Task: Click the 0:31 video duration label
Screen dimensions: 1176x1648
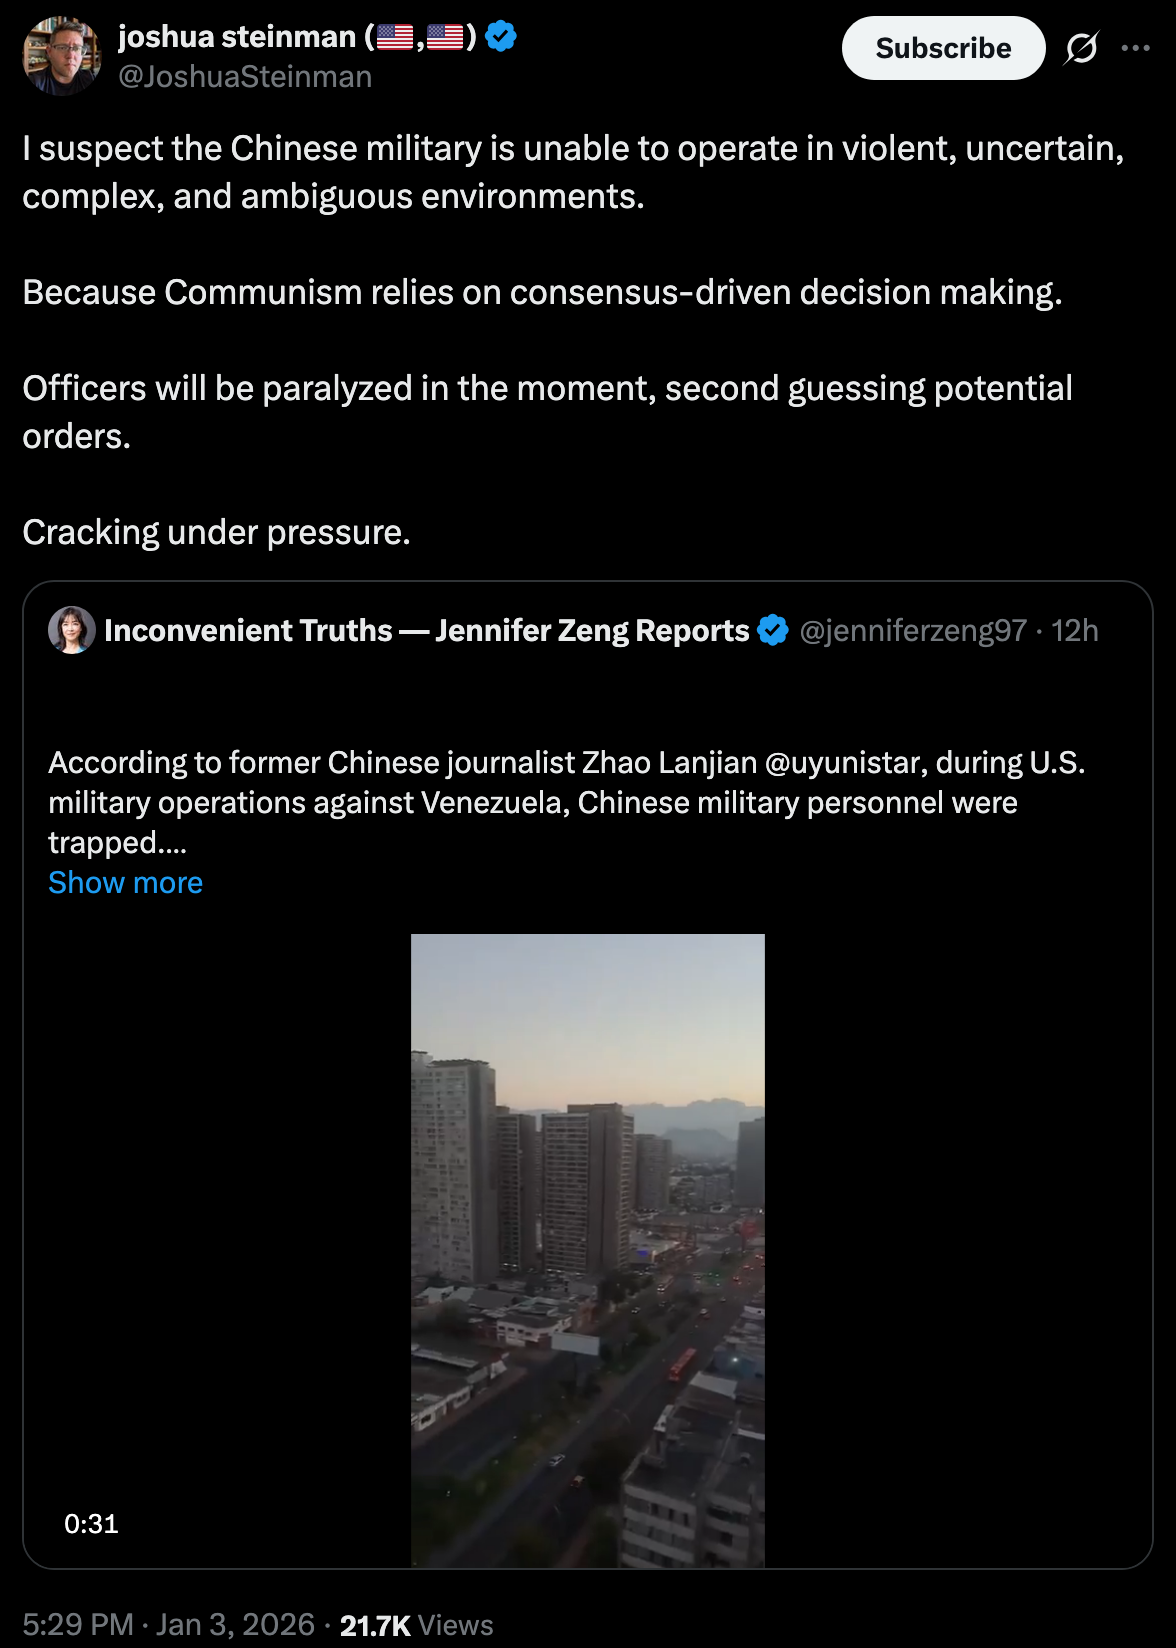Action: pos(91,1524)
